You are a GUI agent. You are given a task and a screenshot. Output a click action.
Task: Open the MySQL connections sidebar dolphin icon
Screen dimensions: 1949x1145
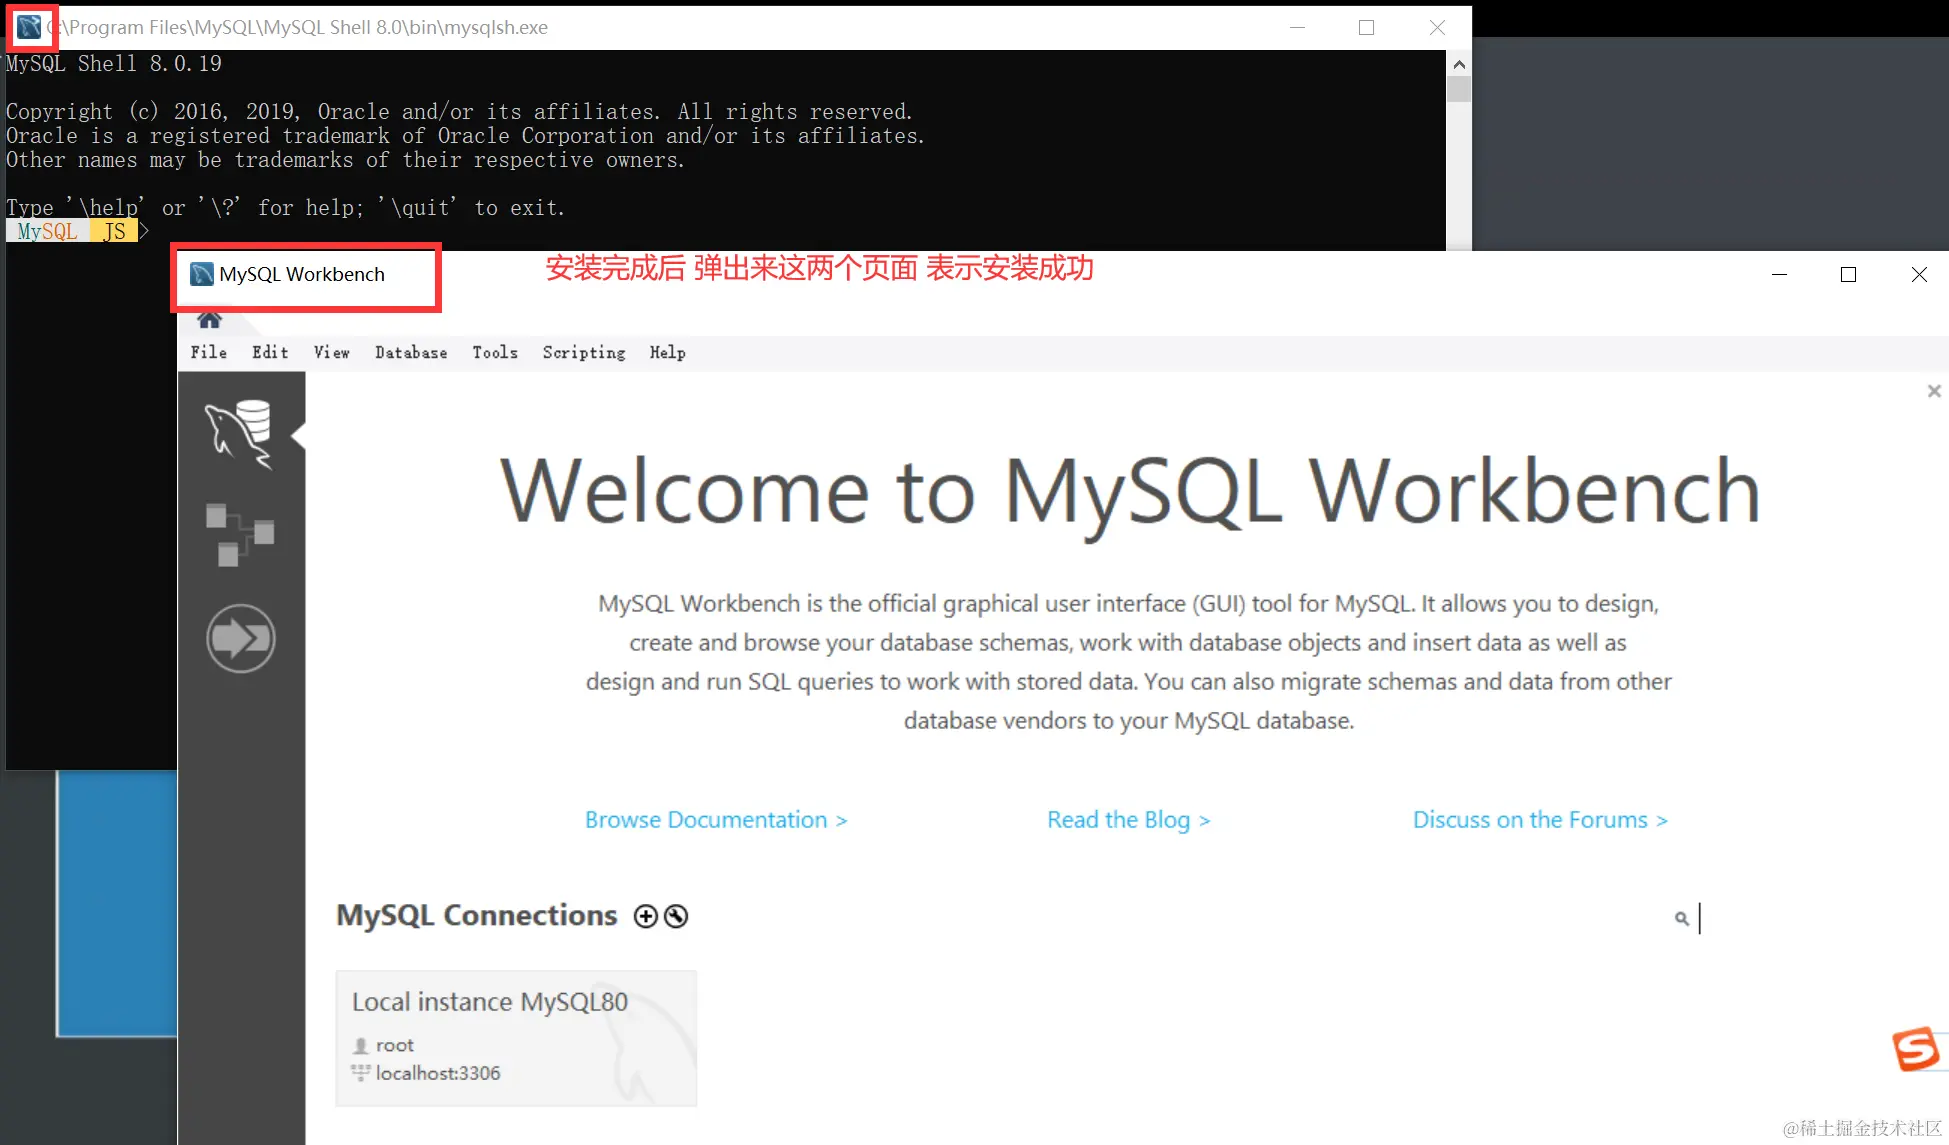(x=240, y=434)
